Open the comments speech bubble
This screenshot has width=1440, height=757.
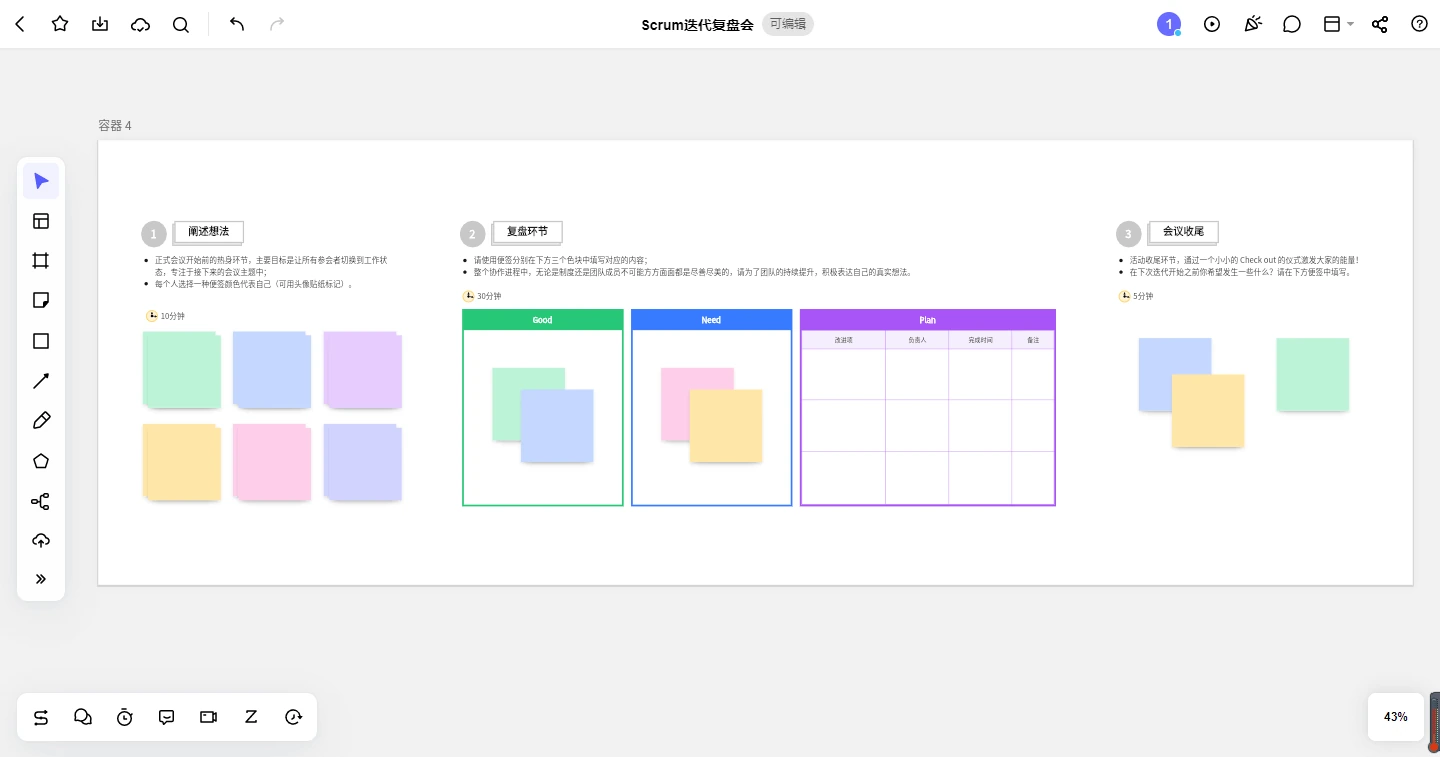coord(1292,24)
